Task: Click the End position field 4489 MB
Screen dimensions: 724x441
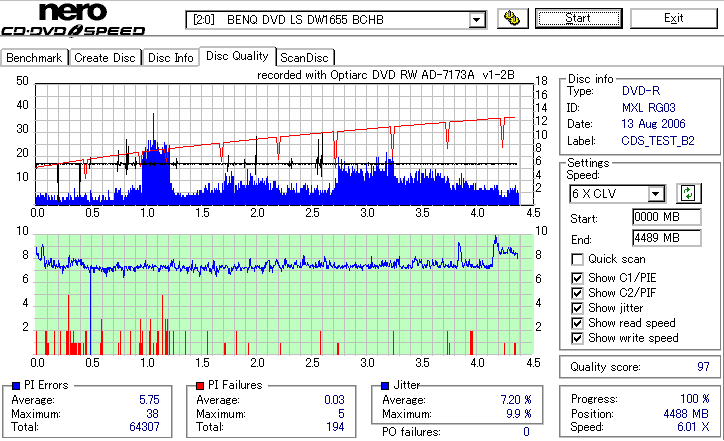Action: 666,238
